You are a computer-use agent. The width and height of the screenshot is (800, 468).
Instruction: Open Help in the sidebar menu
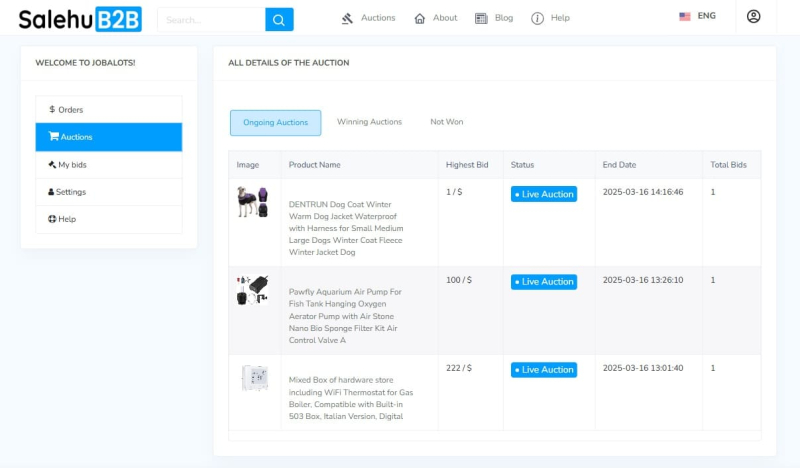pyautogui.click(x=66, y=219)
